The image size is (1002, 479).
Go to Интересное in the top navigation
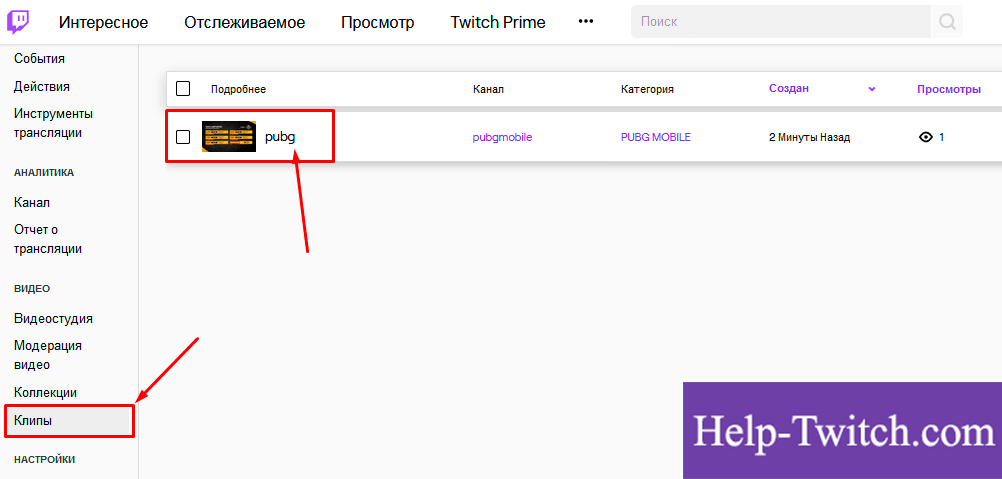104,22
